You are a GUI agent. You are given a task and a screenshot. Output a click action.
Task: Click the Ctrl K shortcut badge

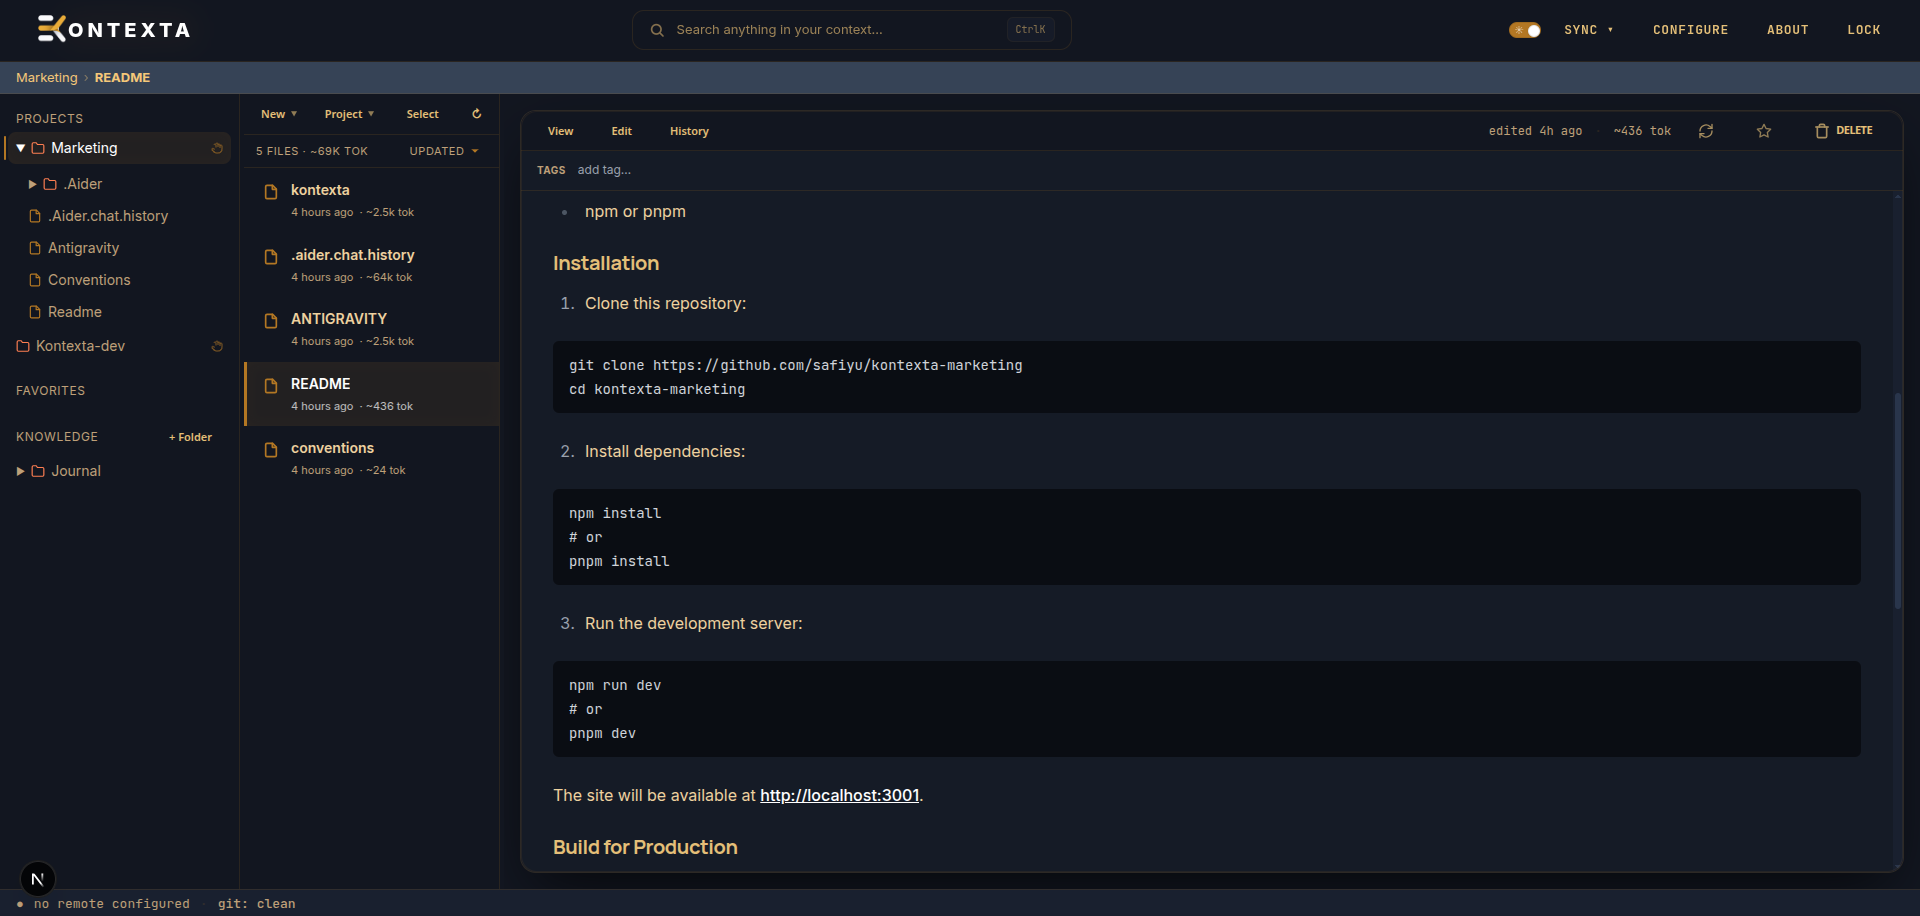[1030, 30]
